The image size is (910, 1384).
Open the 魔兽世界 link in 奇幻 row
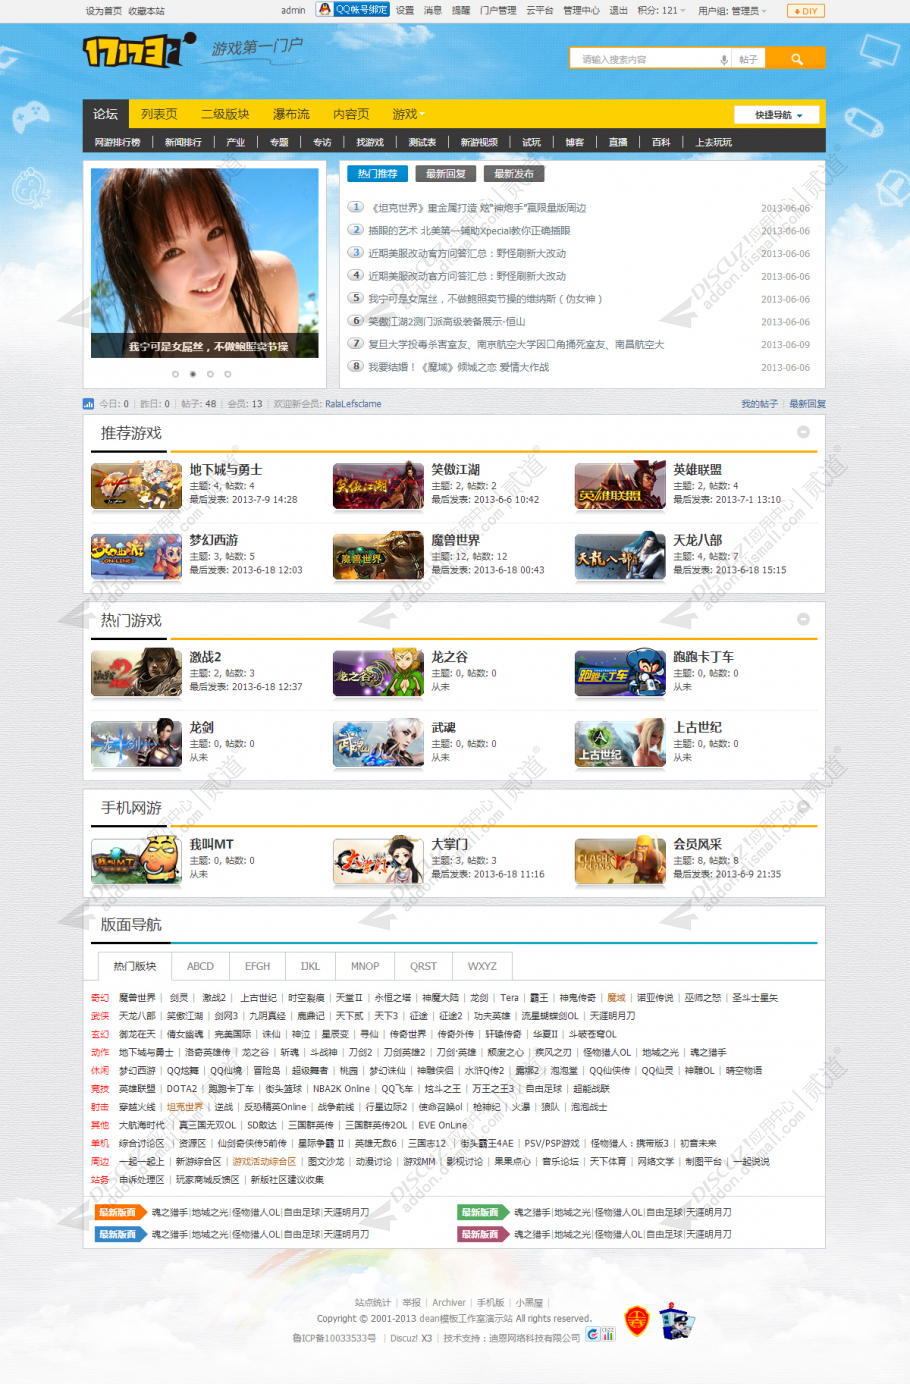(137, 998)
